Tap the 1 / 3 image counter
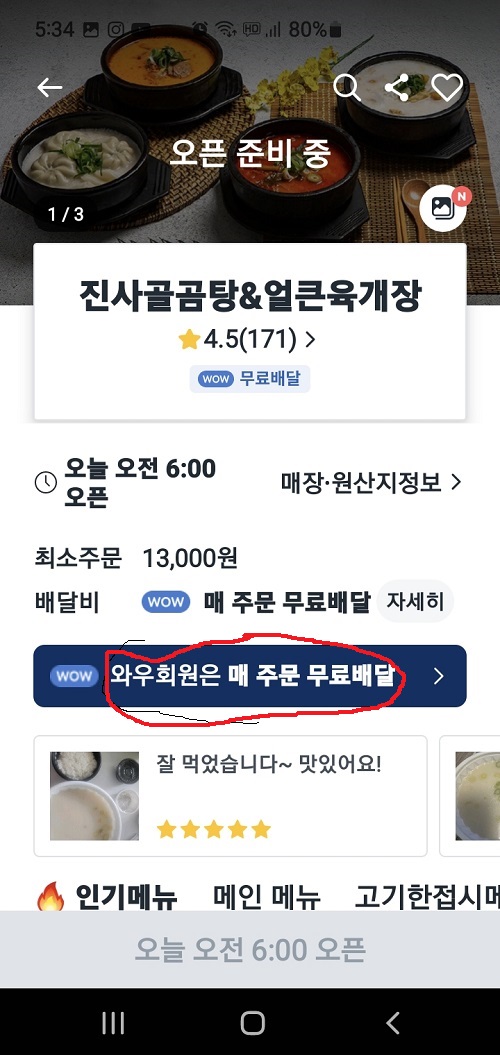Screen dimensions: 500x1055 tap(66, 214)
